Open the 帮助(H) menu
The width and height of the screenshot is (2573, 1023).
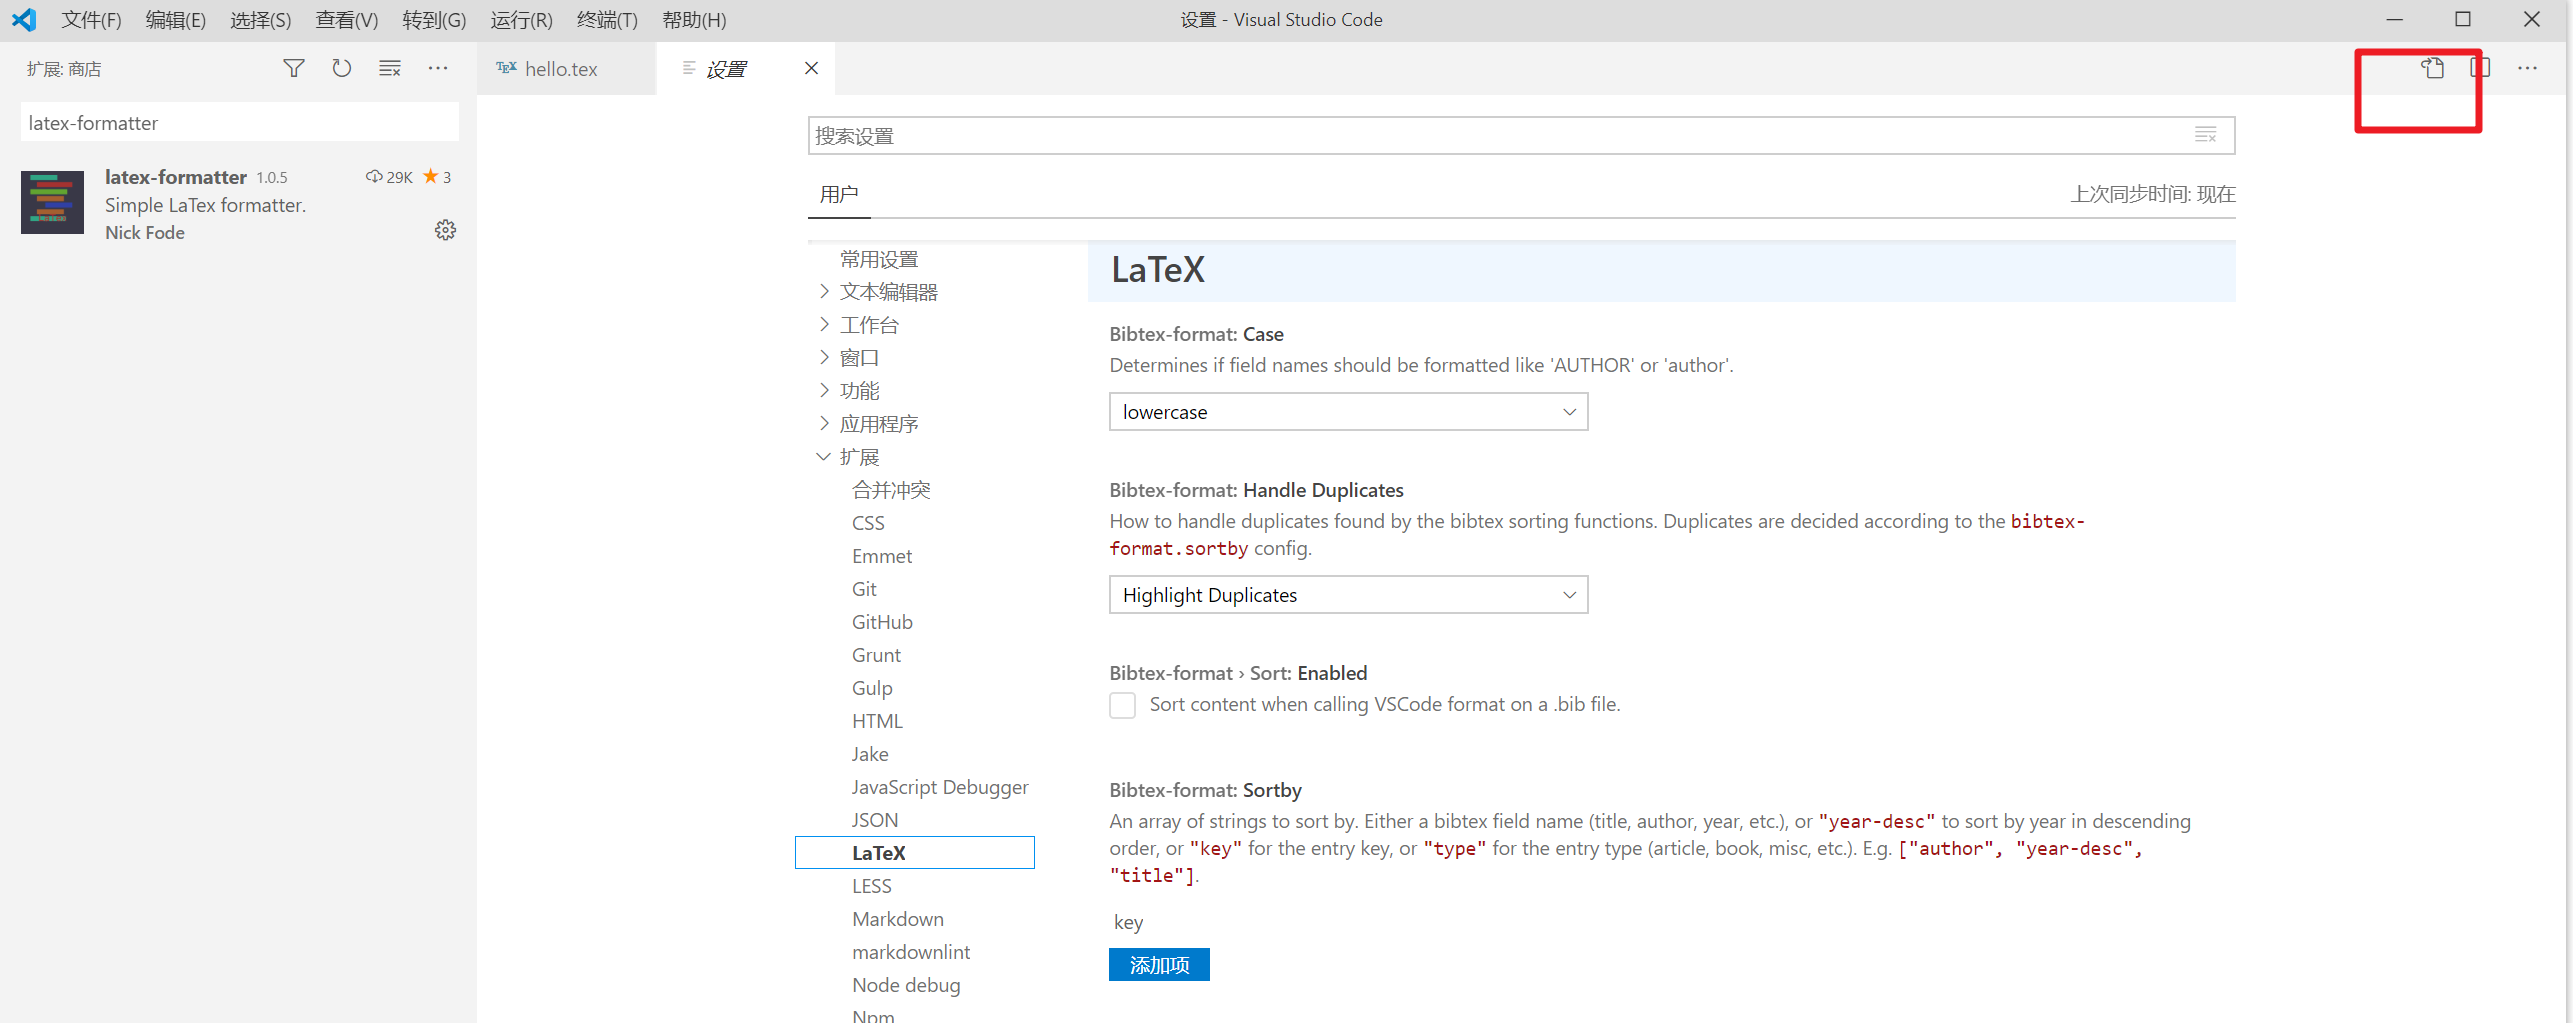click(x=694, y=19)
